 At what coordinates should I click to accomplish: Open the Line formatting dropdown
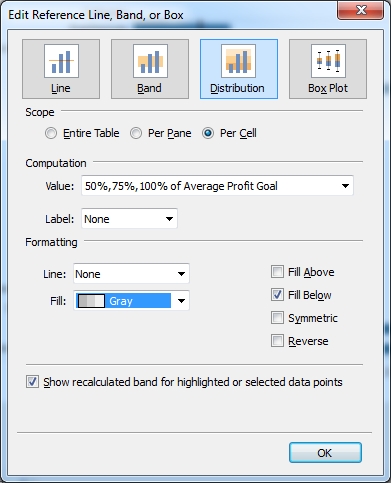[131, 274]
